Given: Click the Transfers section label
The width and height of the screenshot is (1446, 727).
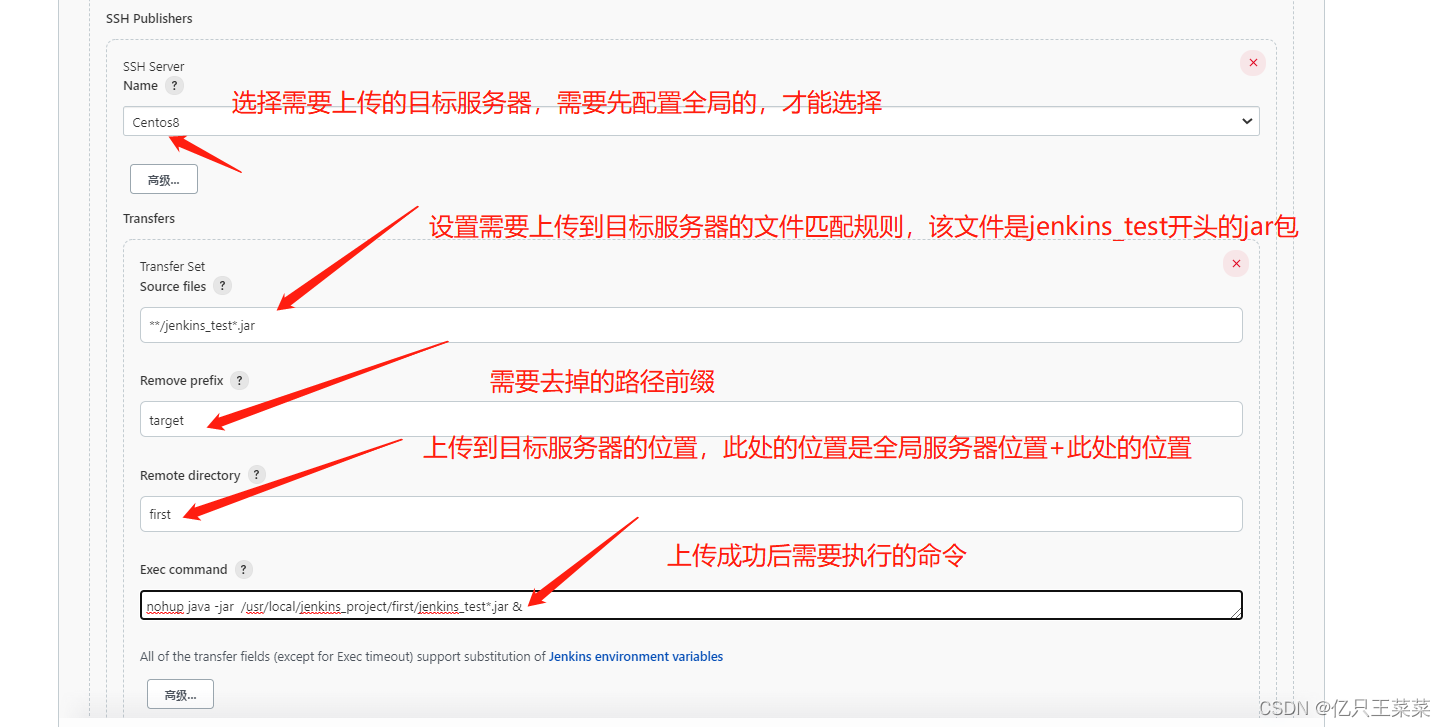Looking at the screenshot, I should point(149,218).
